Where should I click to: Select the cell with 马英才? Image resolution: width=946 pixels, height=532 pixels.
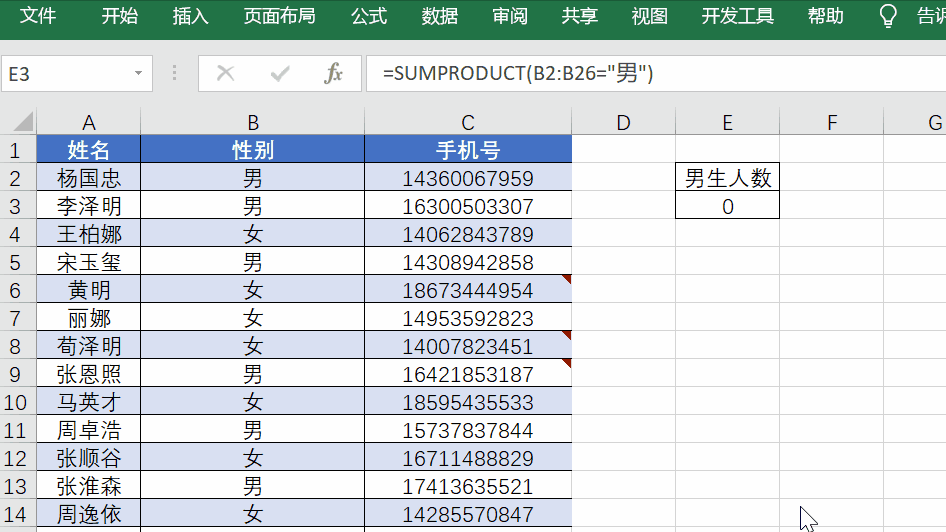click(89, 402)
